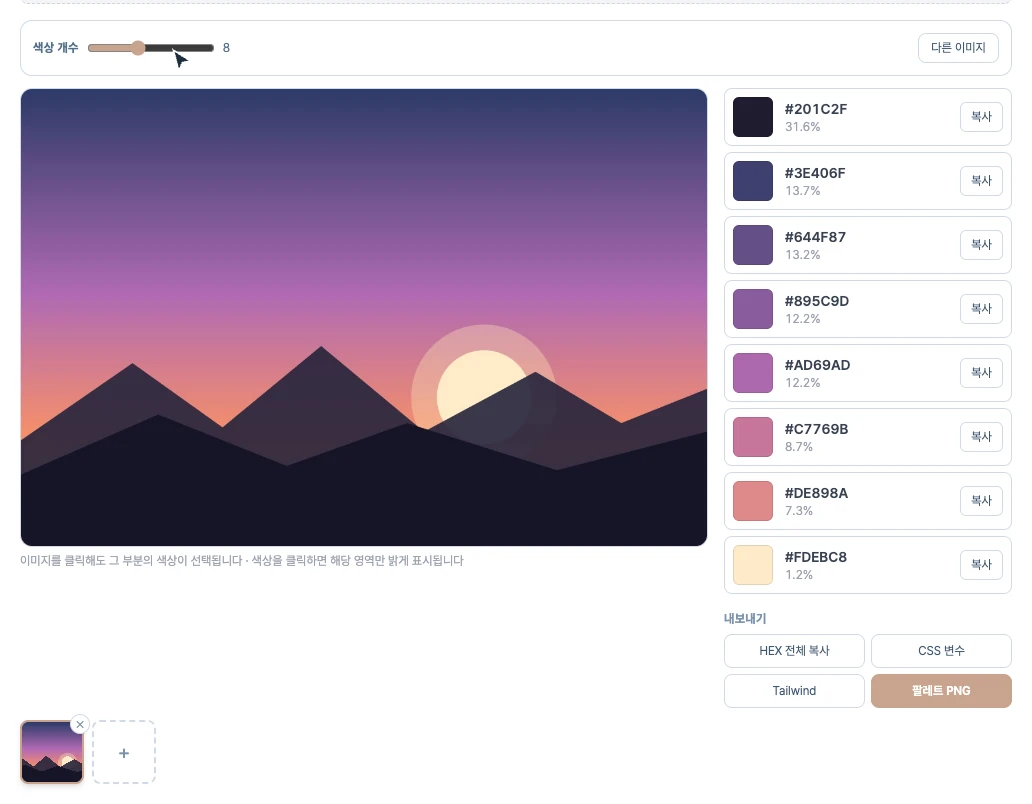Click HEX 전체 복사 export button

tap(794, 651)
